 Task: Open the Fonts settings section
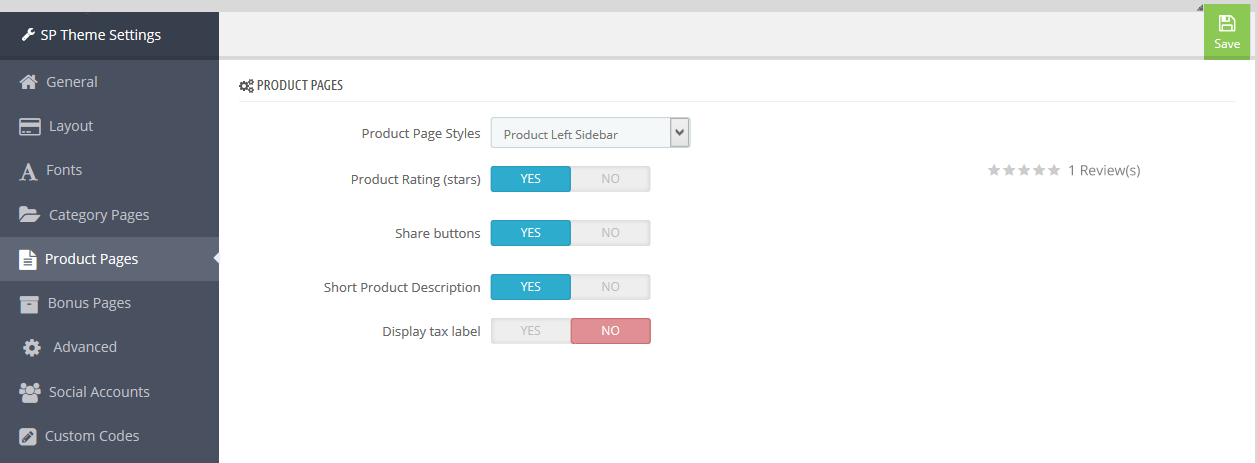pos(109,170)
